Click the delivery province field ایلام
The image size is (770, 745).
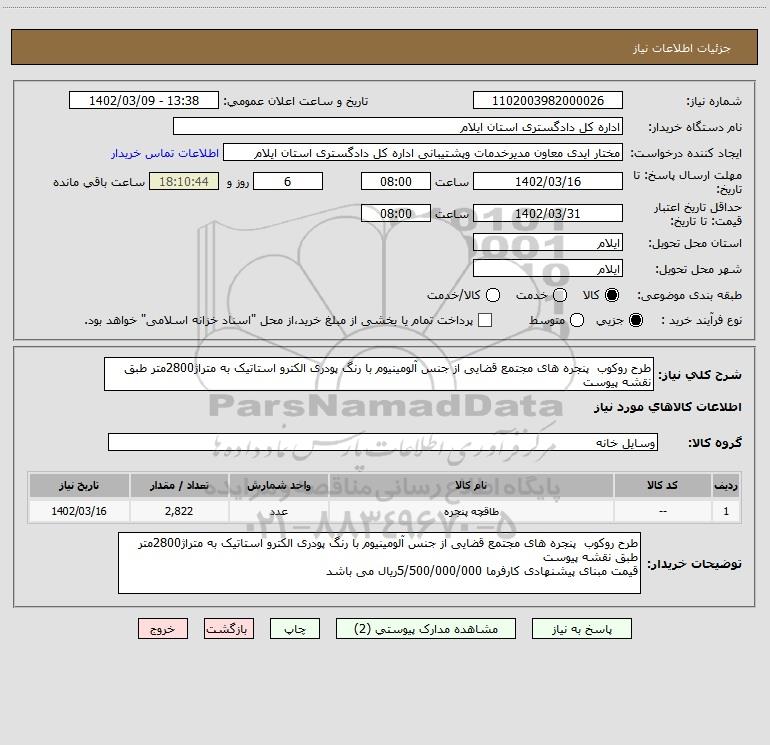click(x=548, y=243)
